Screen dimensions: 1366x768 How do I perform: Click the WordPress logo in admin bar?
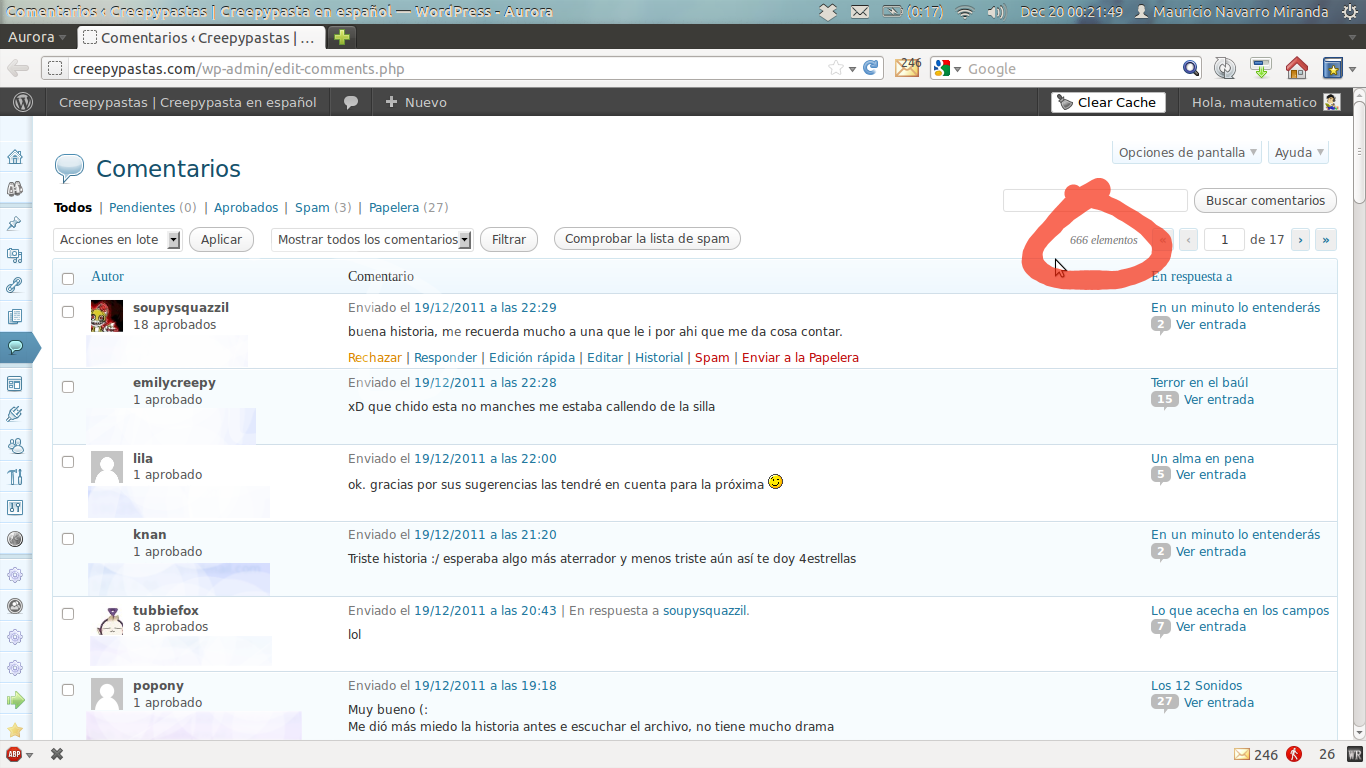point(23,102)
